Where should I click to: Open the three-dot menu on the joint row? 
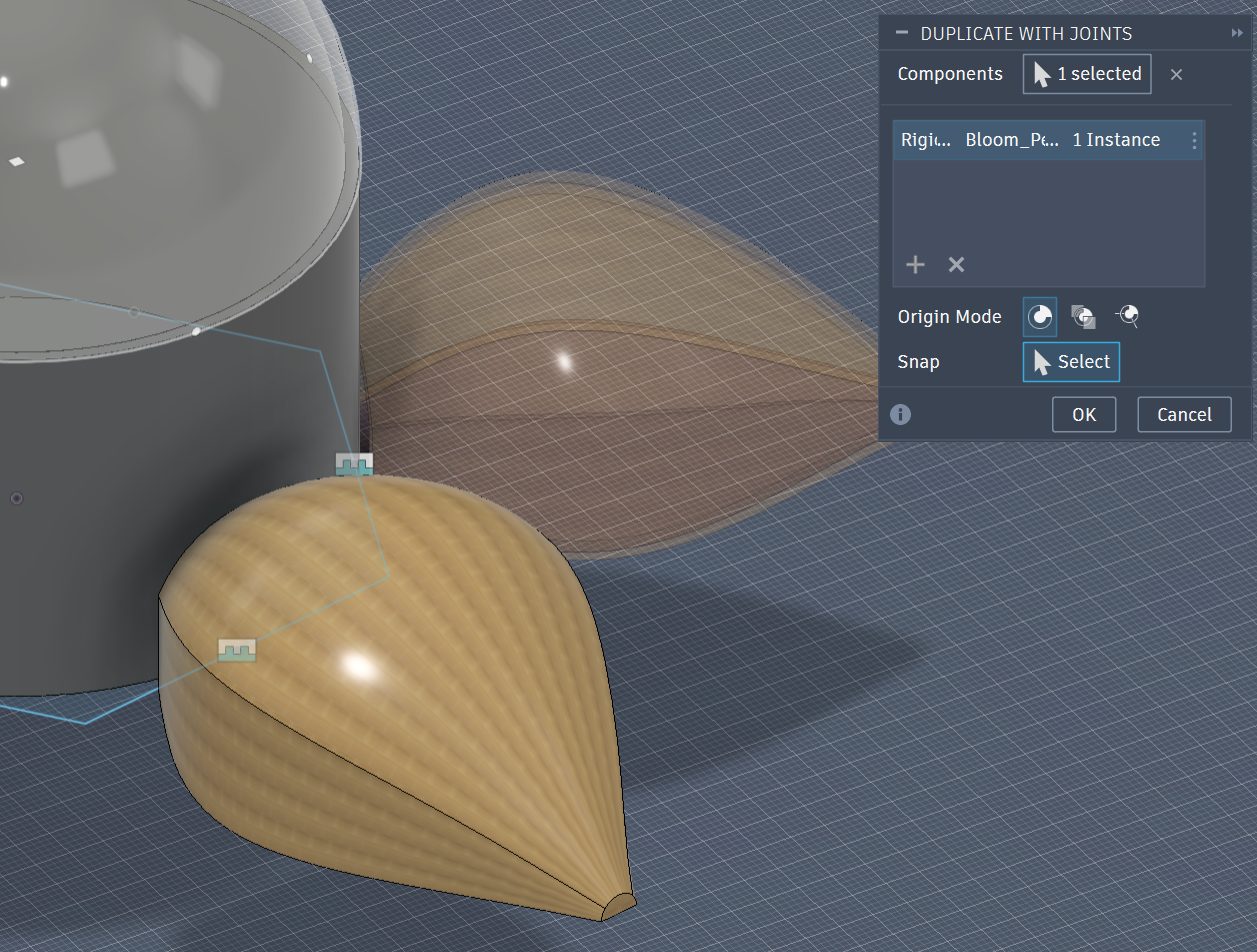[1194, 141]
